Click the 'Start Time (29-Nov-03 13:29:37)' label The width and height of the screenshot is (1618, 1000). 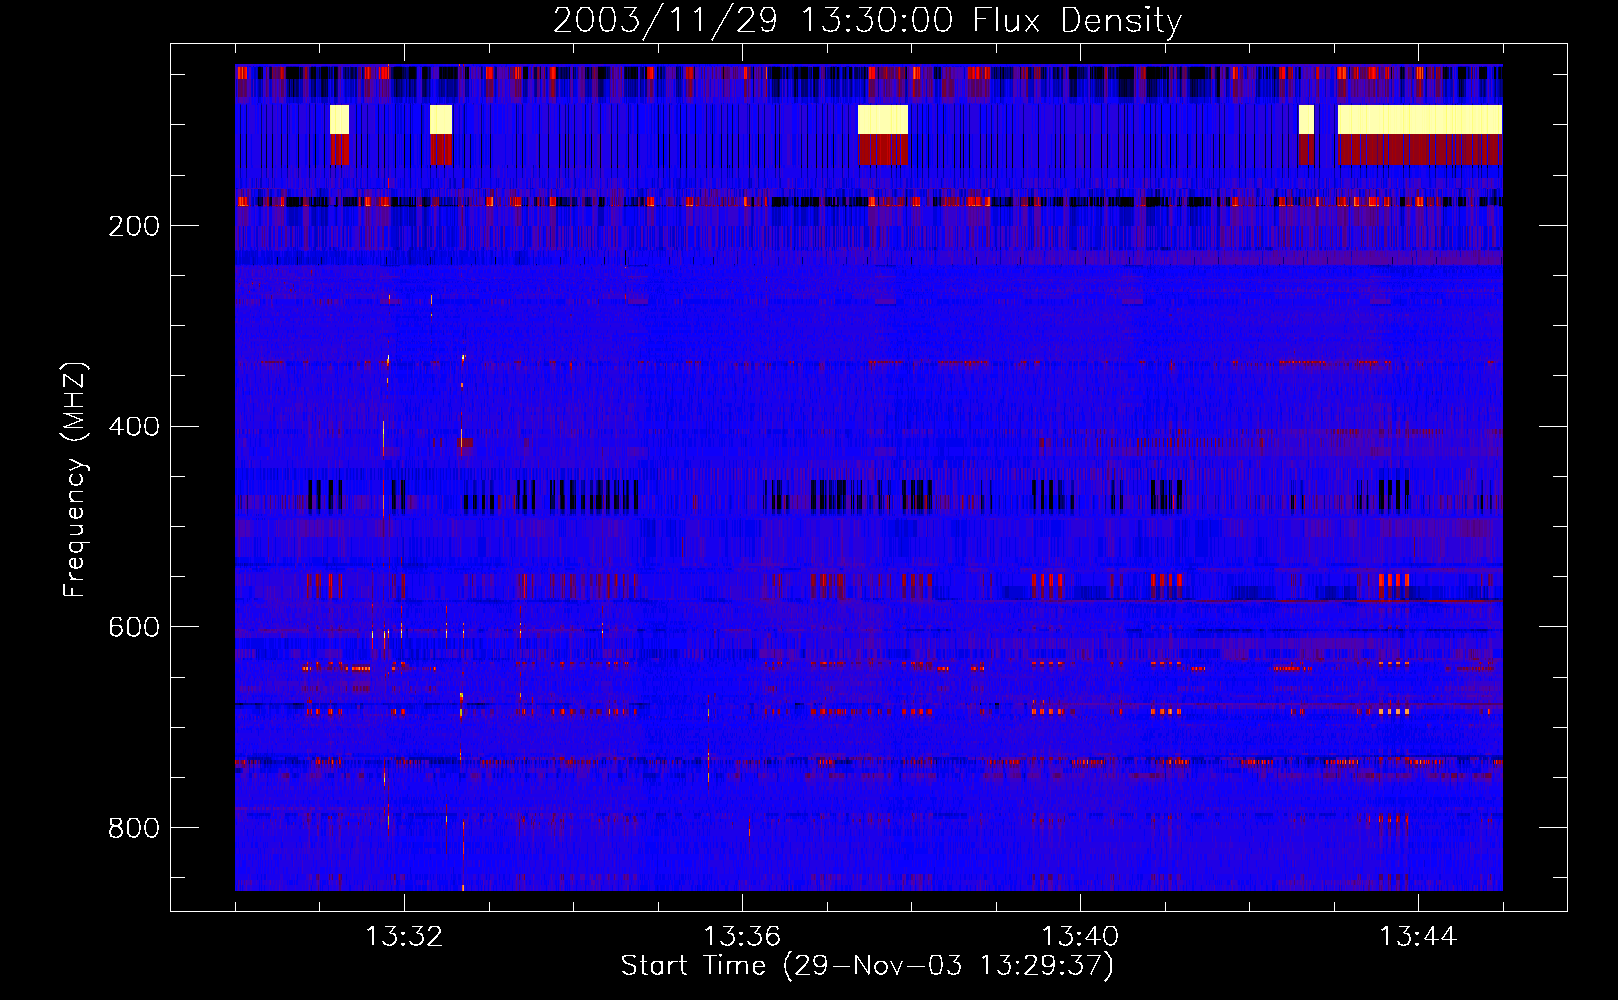click(867, 966)
